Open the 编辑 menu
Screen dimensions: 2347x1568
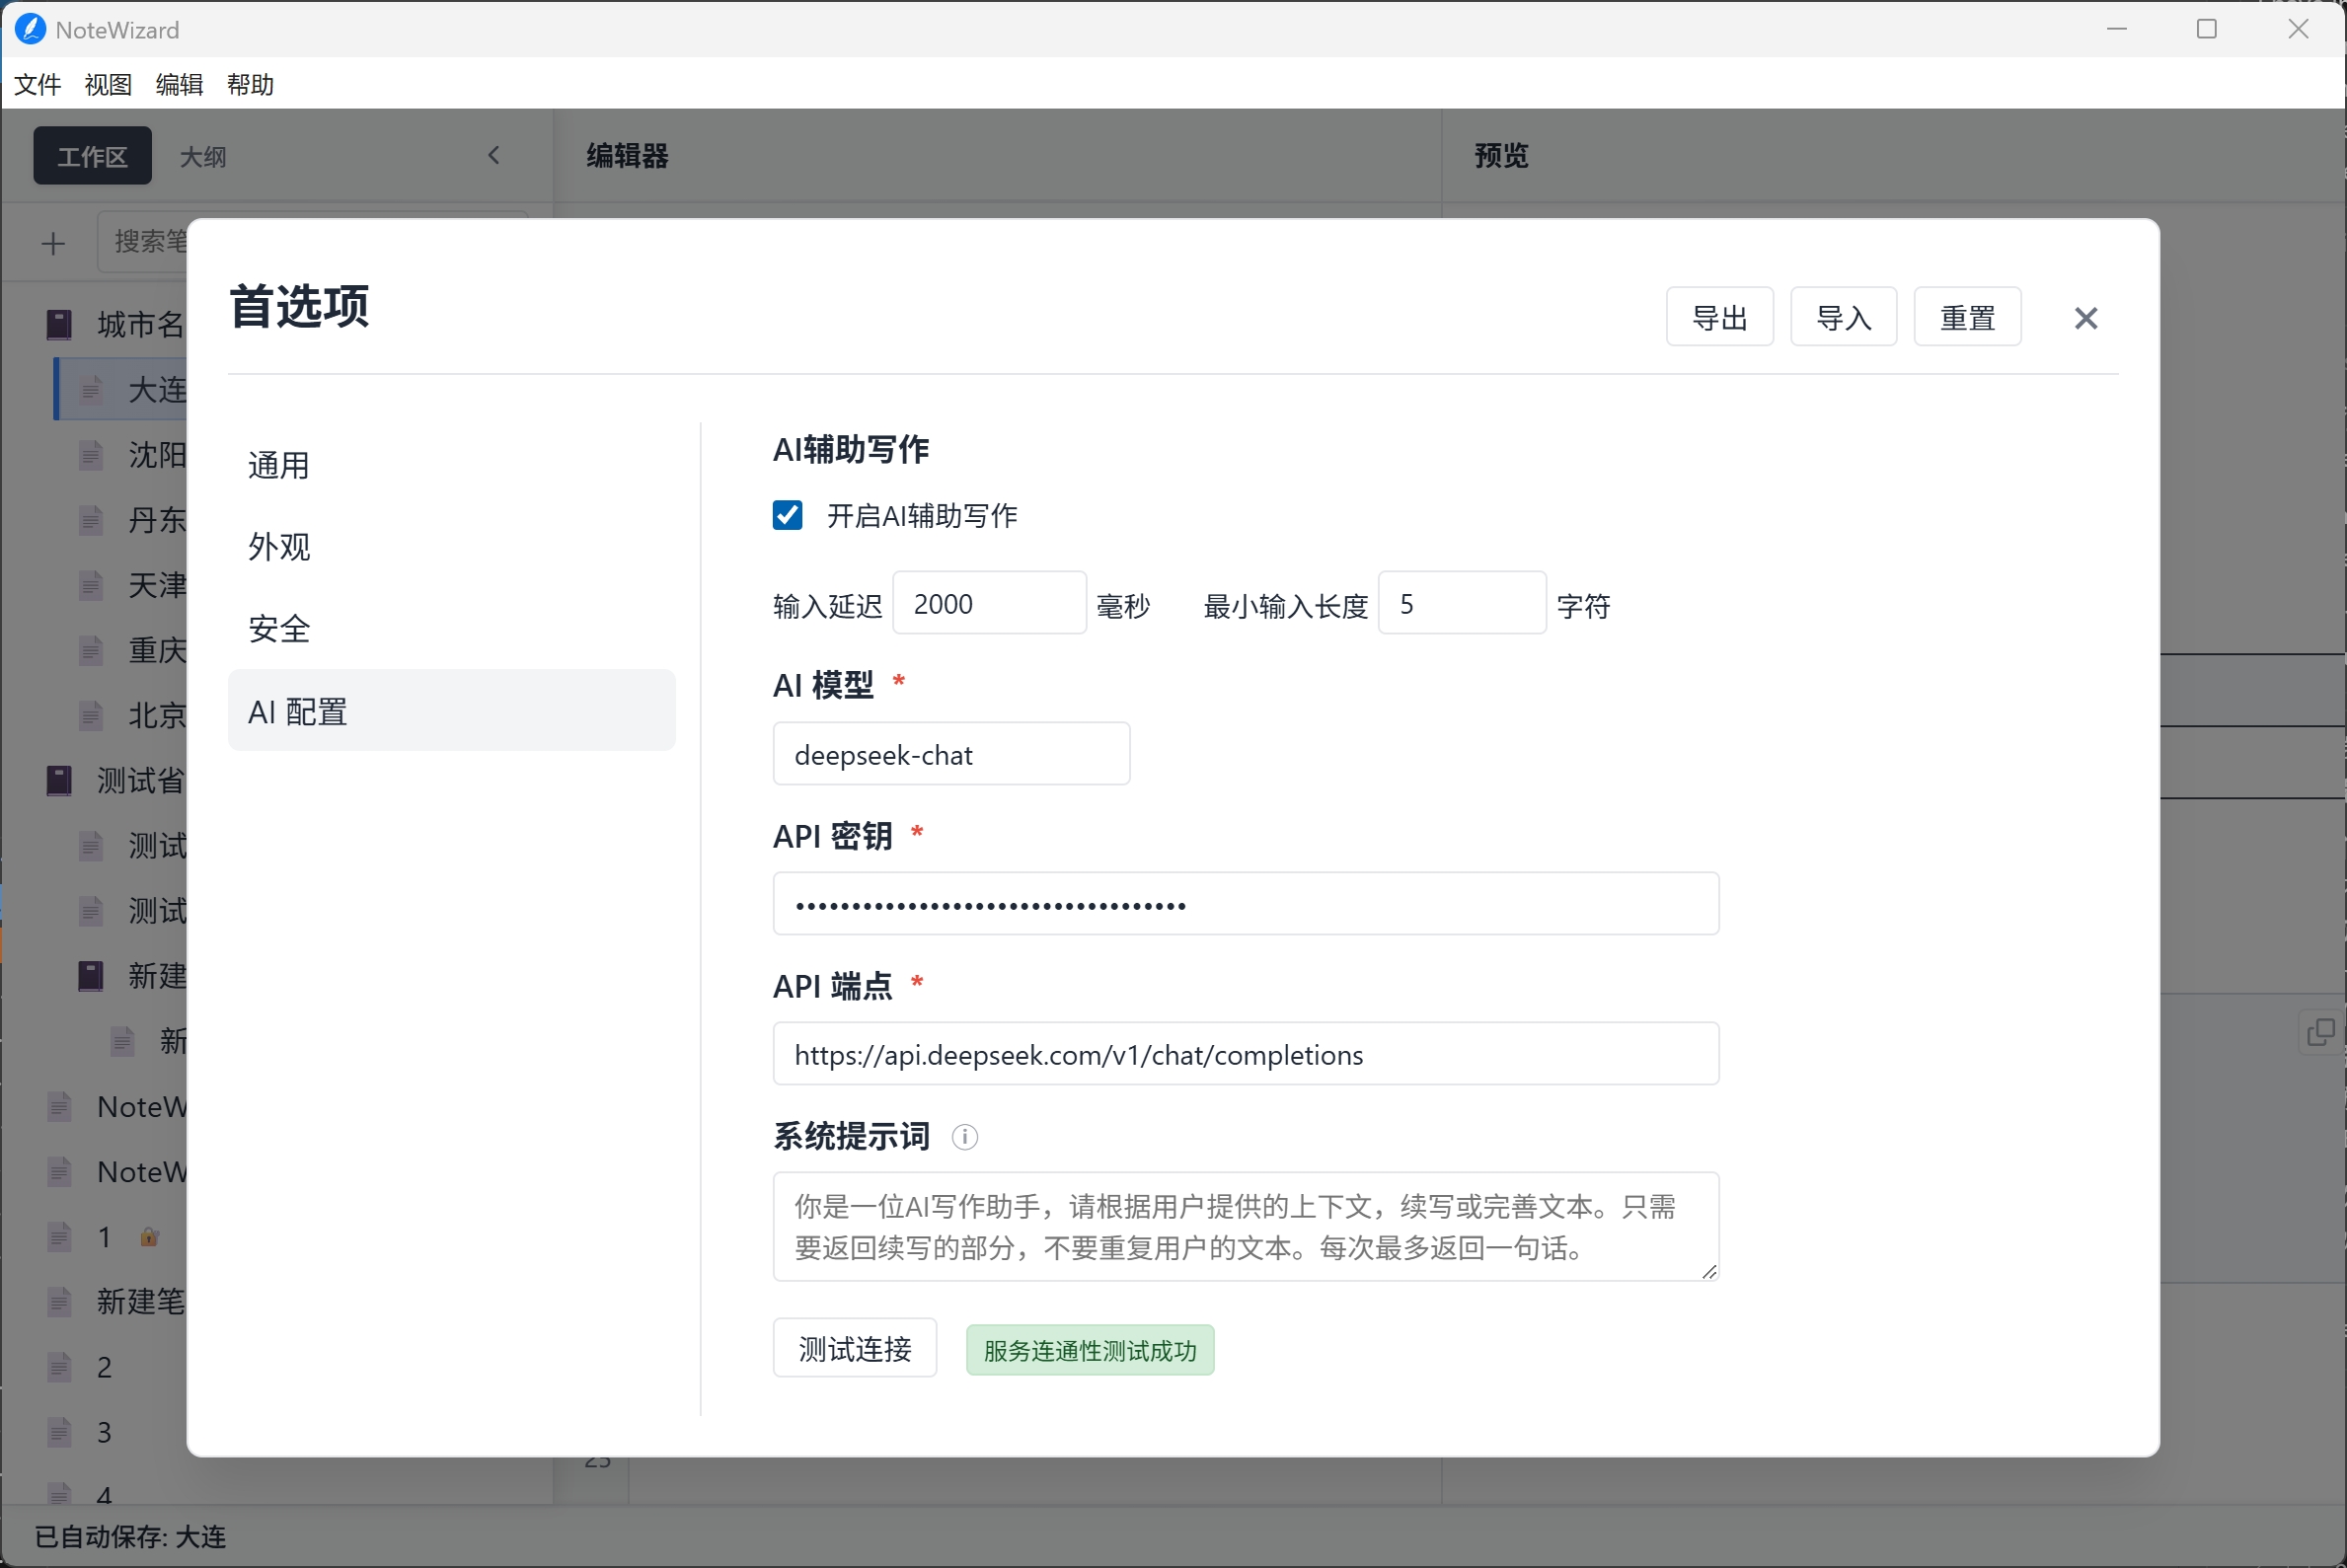[179, 84]
